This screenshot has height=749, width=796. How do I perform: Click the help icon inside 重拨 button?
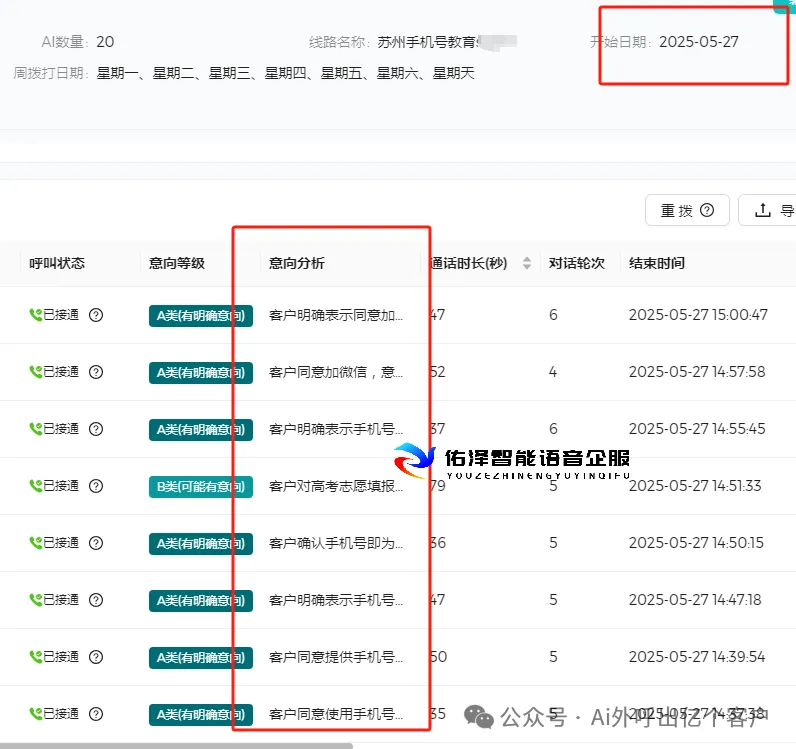(x=707, y=210)
